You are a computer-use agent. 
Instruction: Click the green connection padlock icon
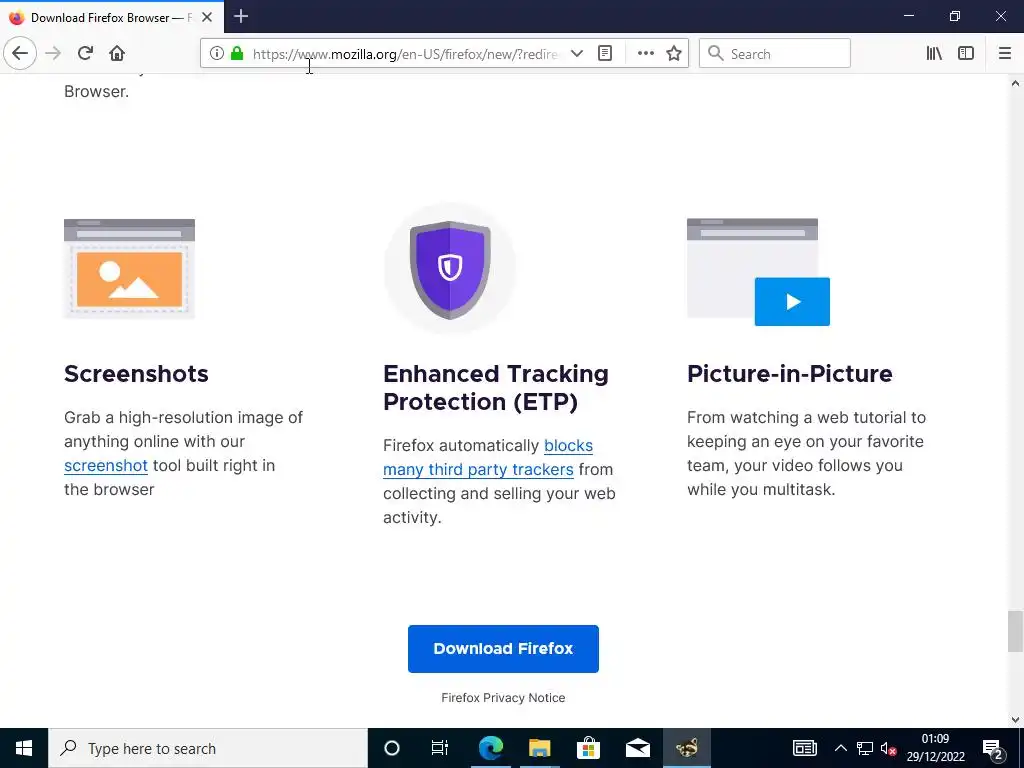pos(237,54)
